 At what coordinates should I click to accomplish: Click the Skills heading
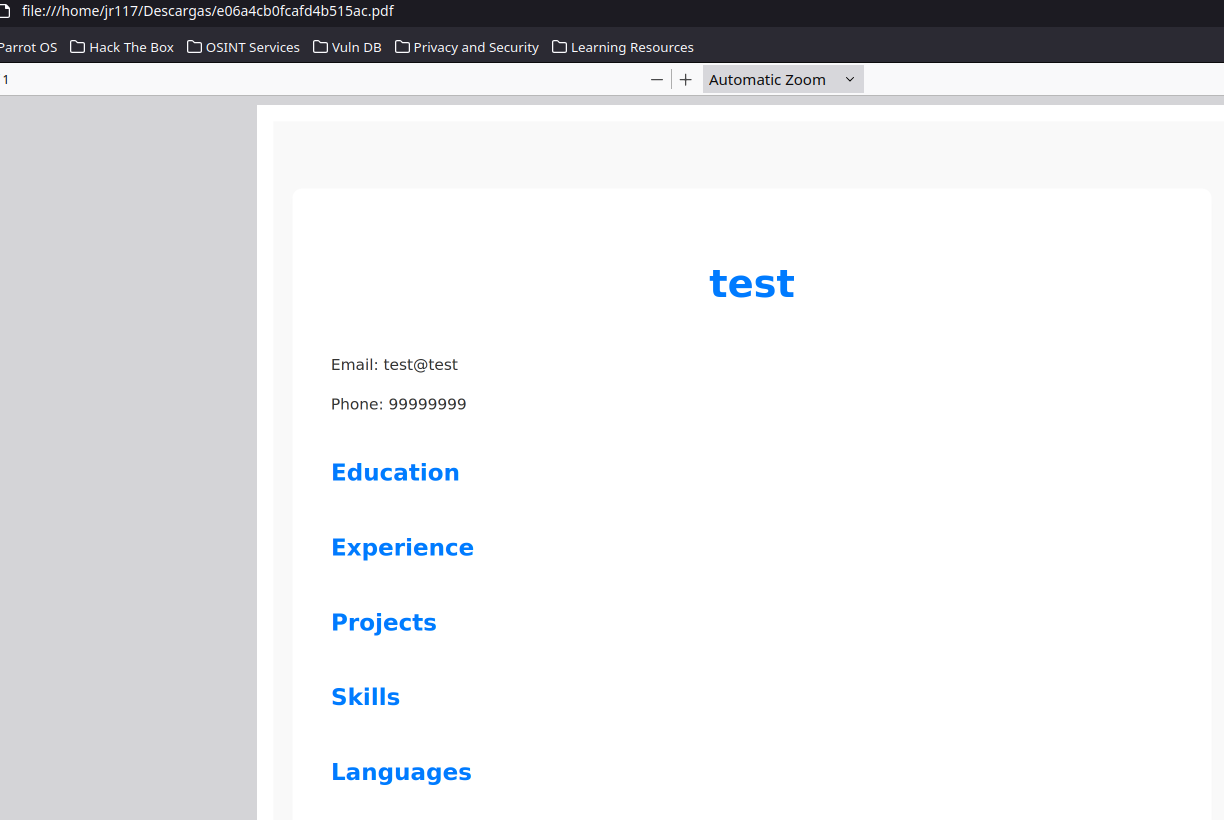coord(365,697)
